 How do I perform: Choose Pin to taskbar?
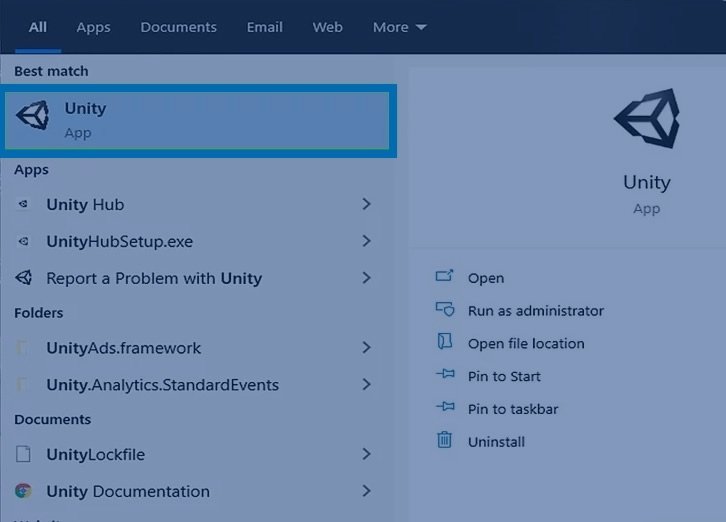point(513,409)
